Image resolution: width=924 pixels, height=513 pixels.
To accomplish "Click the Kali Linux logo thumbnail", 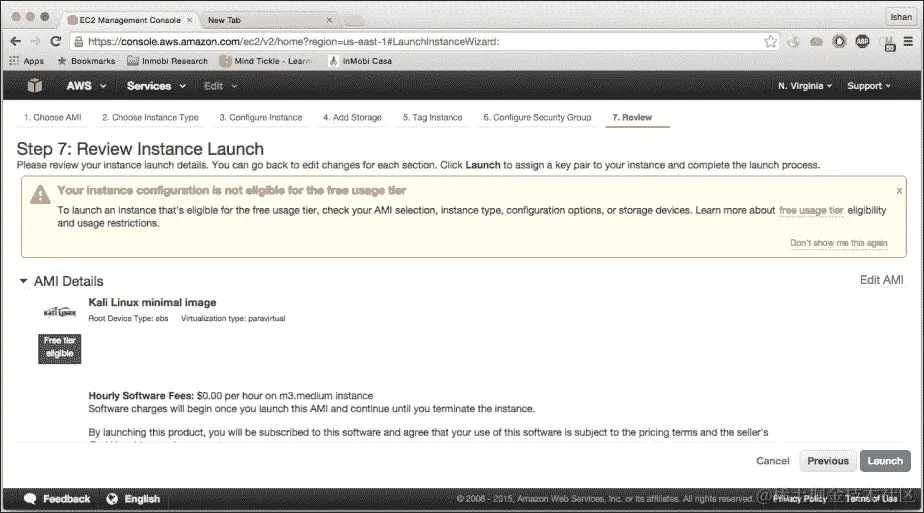I will pyautogui.click(x=60, y=312).
